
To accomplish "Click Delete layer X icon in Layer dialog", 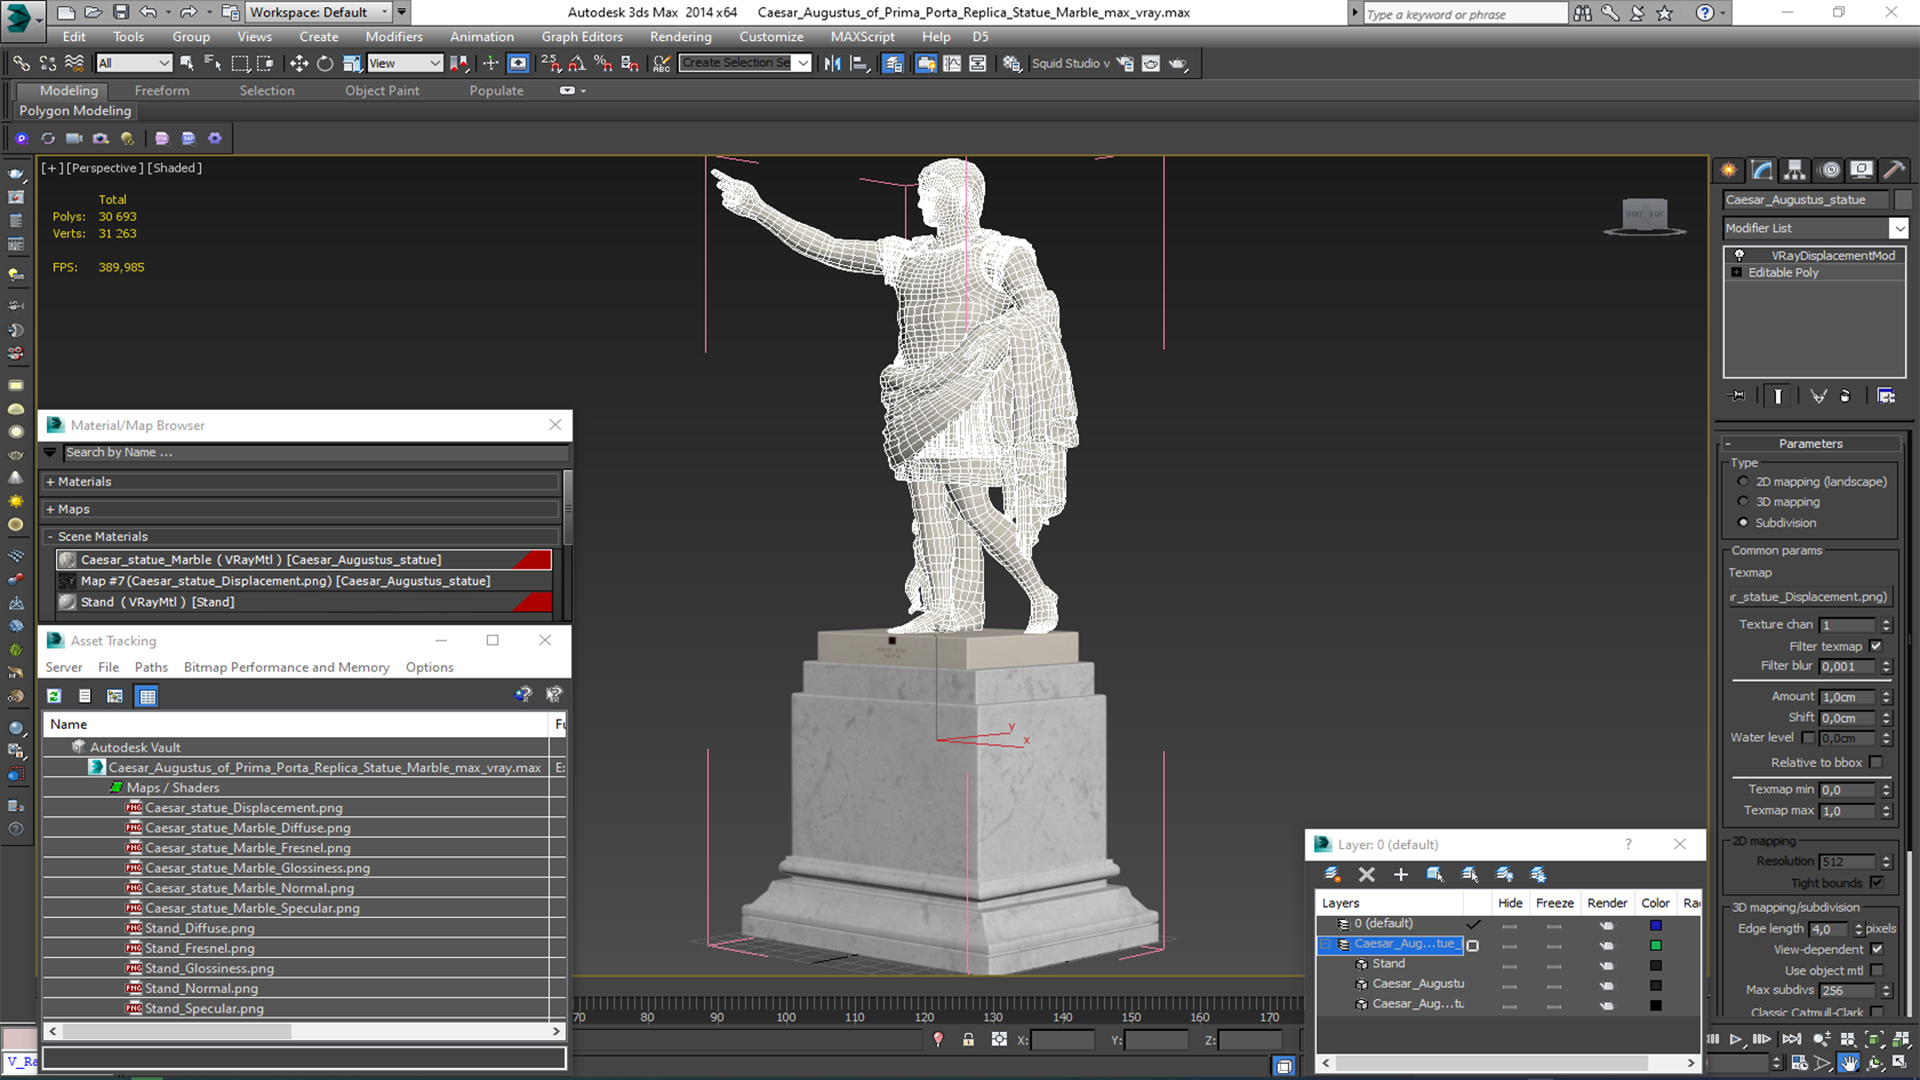I will point(1366,874).
